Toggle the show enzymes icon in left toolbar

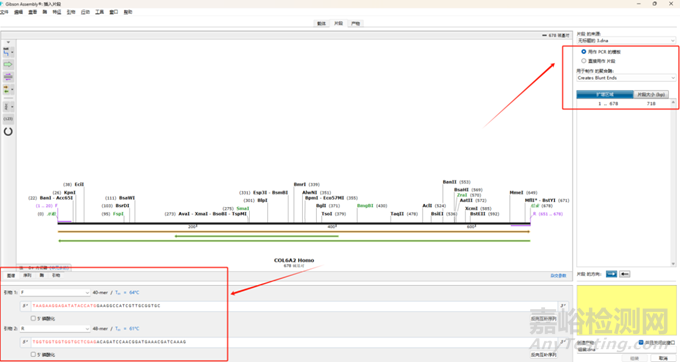pyautogui.click(x=7, y=52)
